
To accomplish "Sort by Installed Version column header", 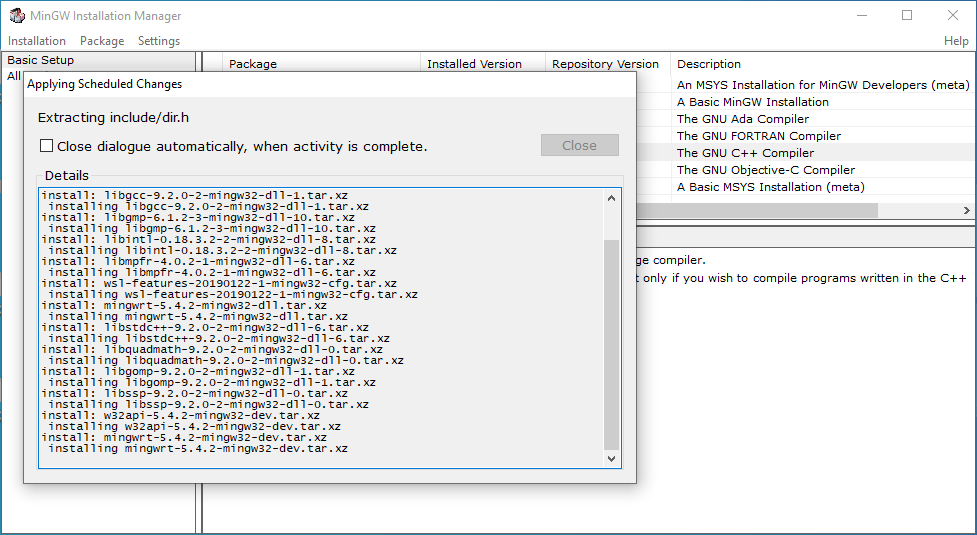I will click(x=483, y=64).
